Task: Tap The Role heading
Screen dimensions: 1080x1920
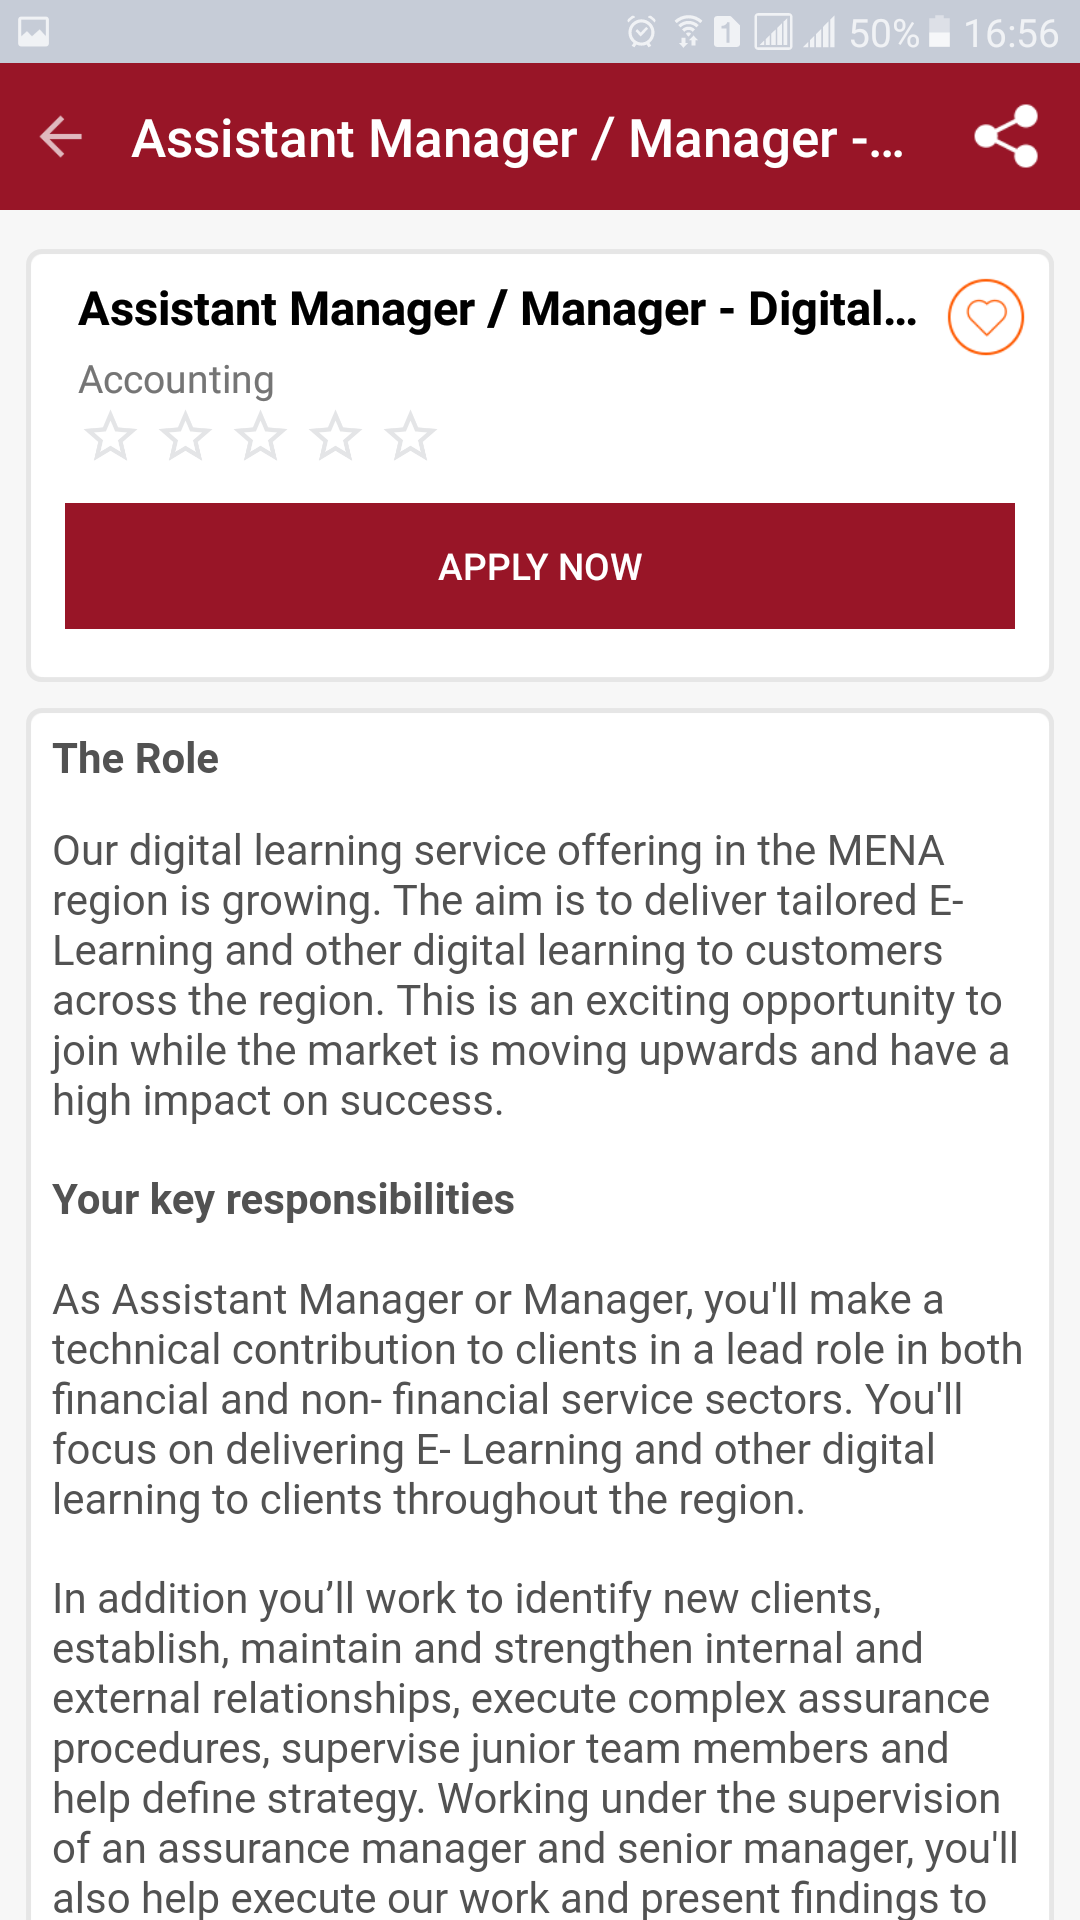Action: tap(135, 759)
